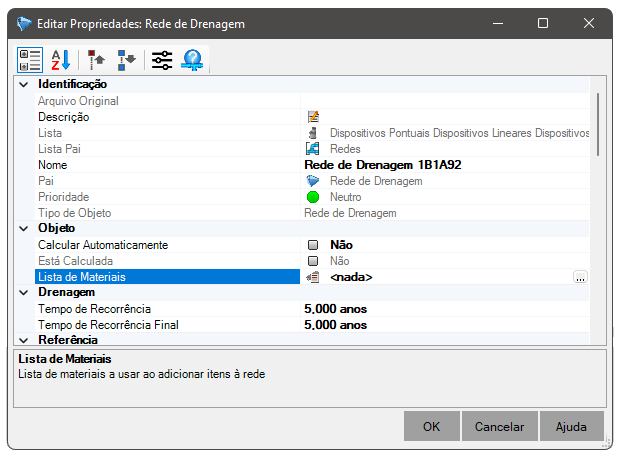Click the blue help question-mark toolbar icon

(x=192, y=60)
